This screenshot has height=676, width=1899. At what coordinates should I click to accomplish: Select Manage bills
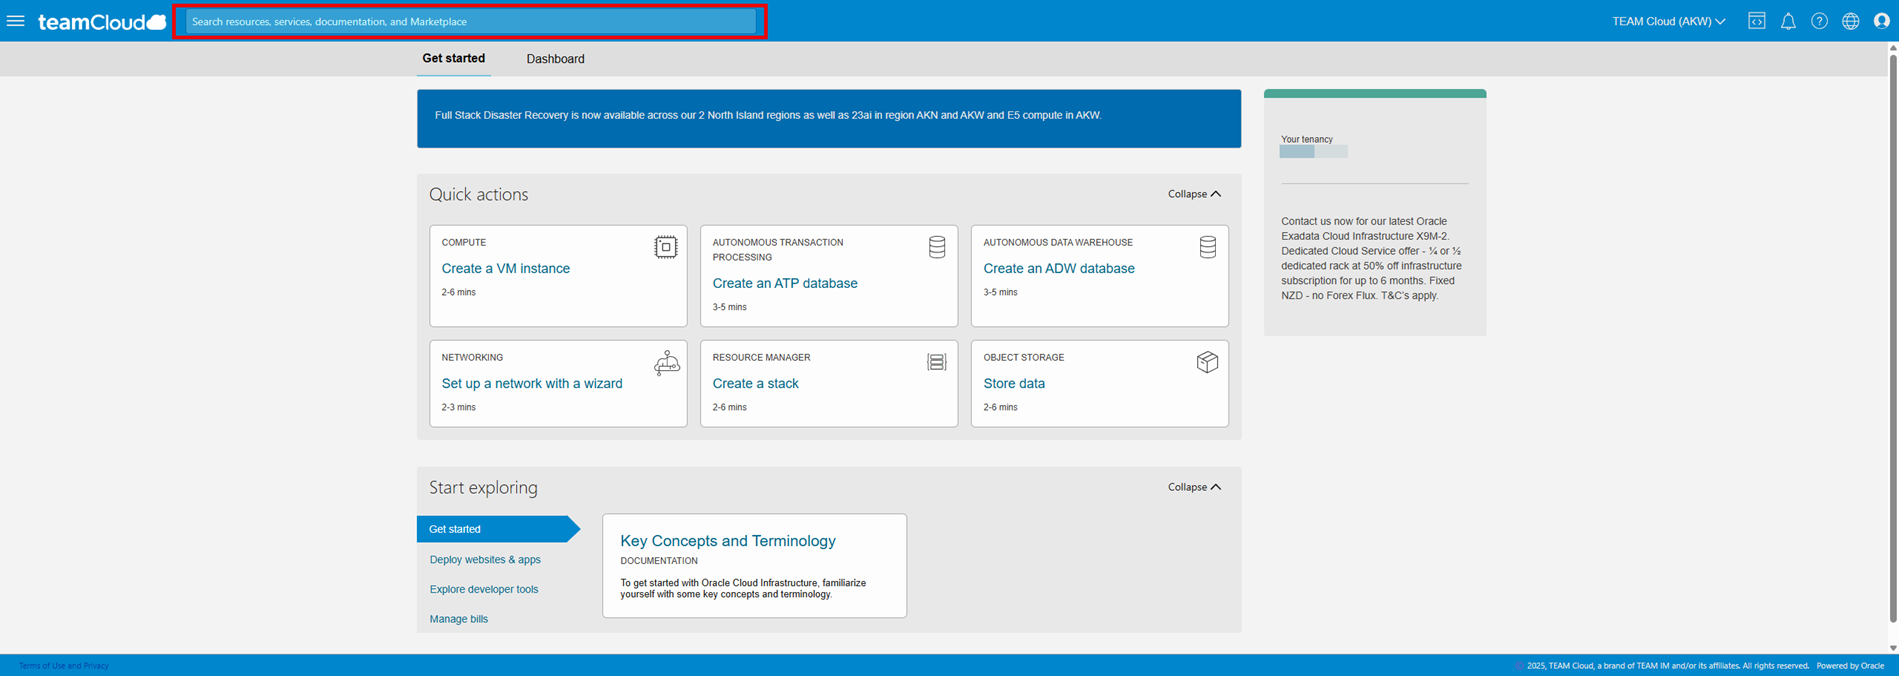tap(459, 619)
